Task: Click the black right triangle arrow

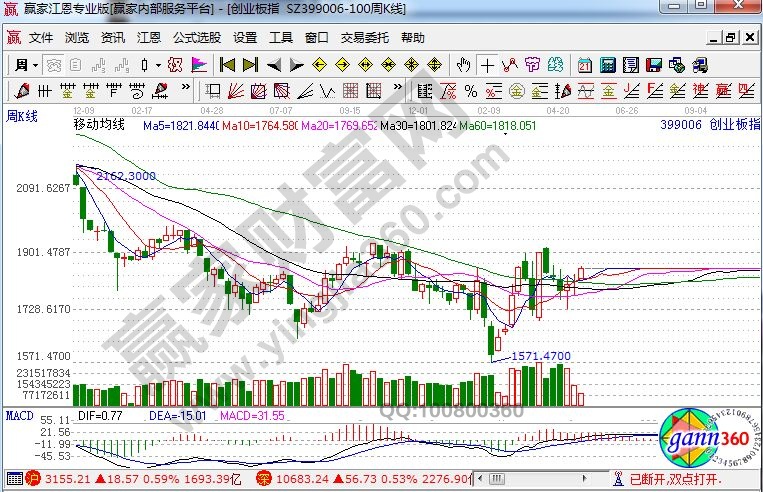Action: (296, 65)
